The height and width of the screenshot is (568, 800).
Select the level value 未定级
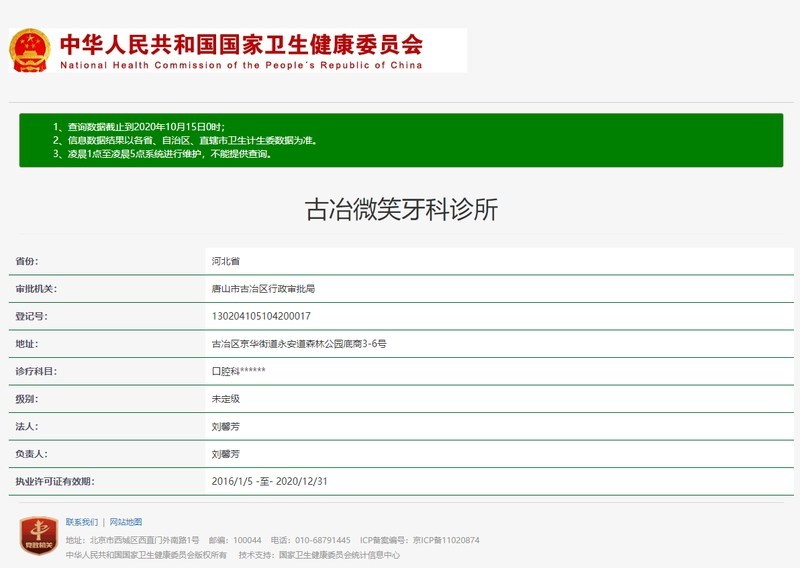226,399
